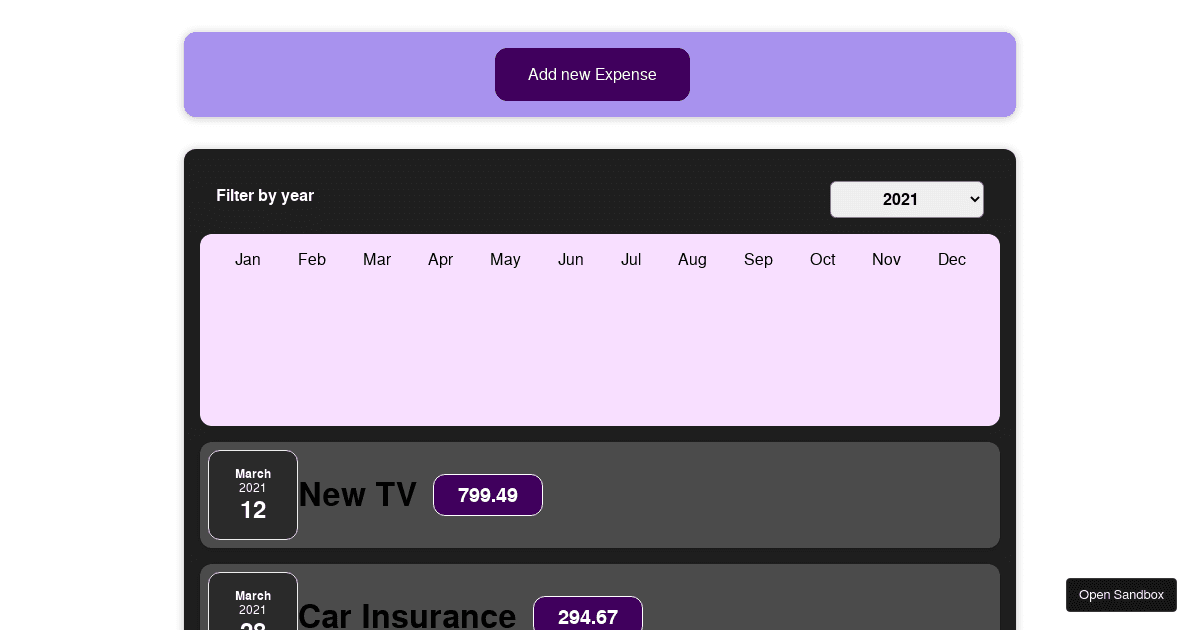This screenshot has height=630, width=1200.
Task: Select the Jun label in the chart
Action: tap(571, 260)
